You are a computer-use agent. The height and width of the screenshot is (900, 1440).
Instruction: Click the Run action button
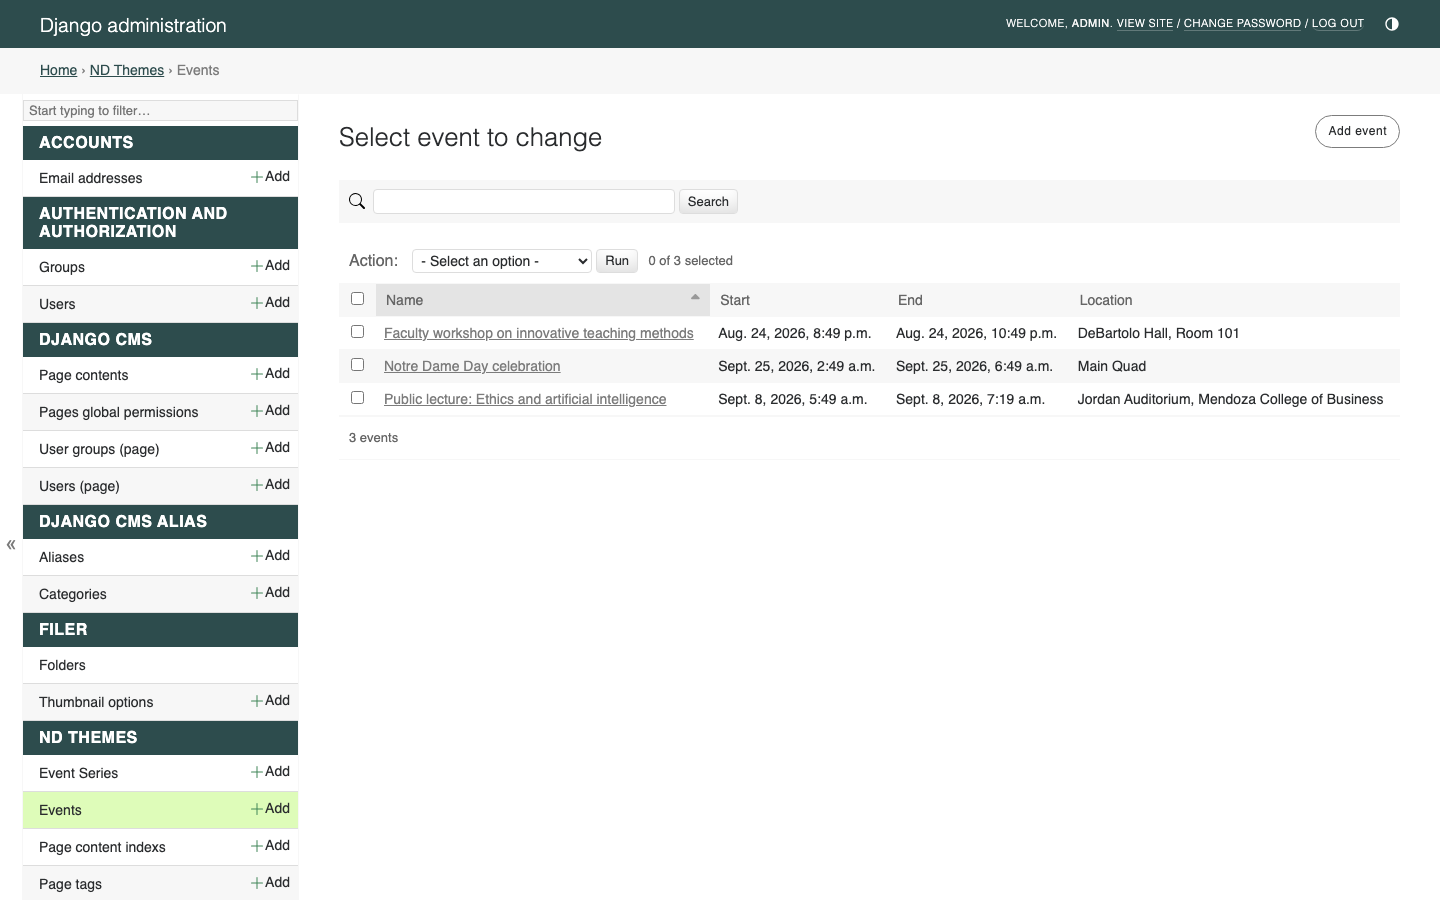[x=617, y=261]
